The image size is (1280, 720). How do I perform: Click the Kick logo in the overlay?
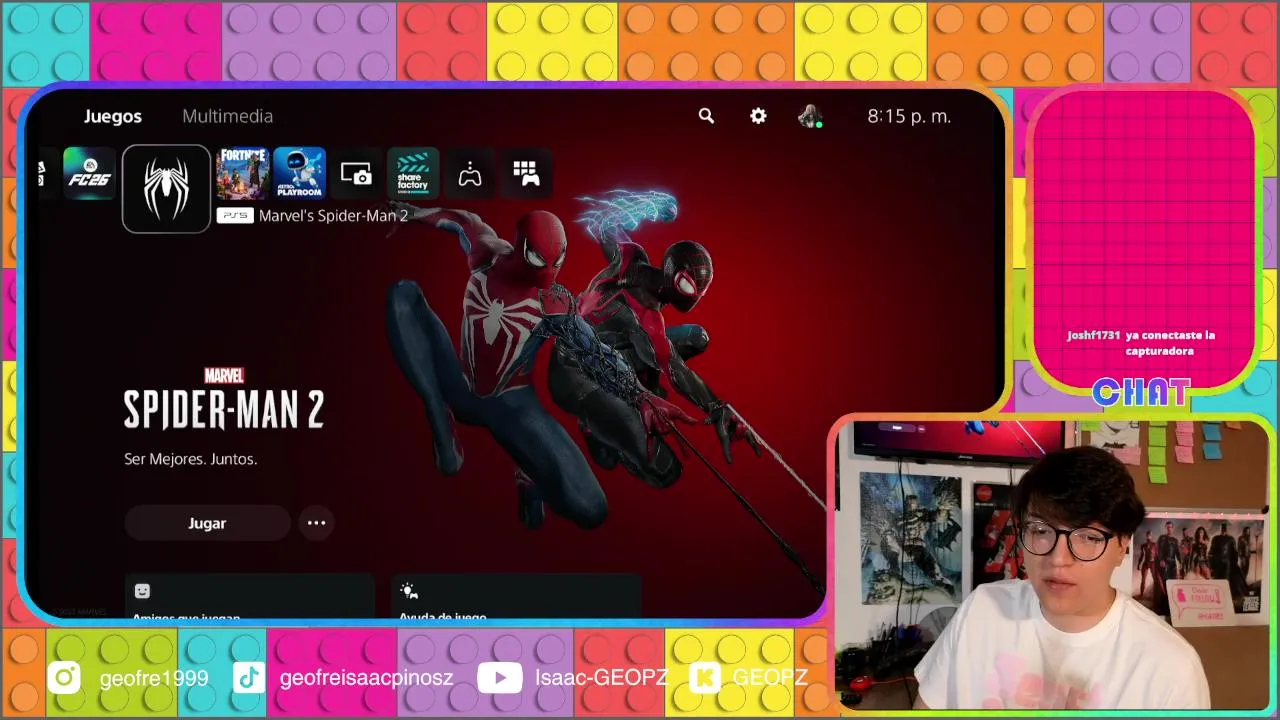(706, 678)
